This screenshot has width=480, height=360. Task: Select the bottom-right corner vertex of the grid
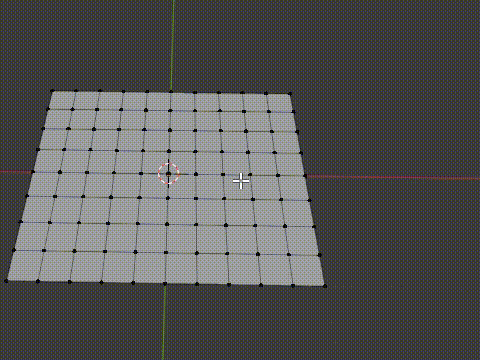click(325, 286)
